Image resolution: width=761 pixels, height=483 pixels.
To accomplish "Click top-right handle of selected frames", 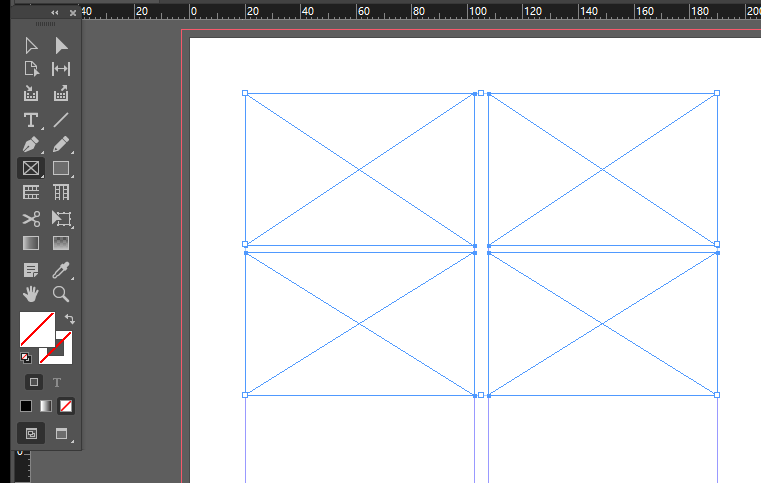I will point(717,93).
